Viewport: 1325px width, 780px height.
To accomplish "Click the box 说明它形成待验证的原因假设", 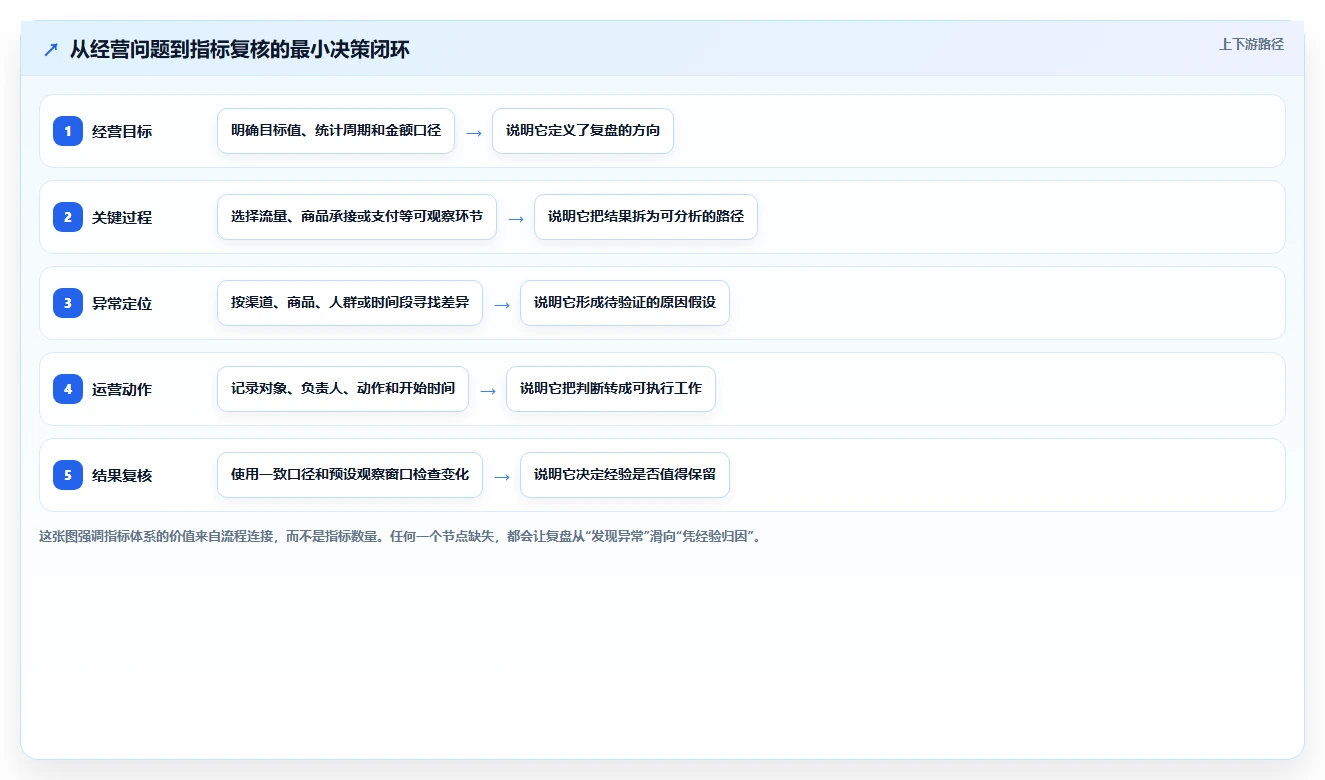I will (625, 303).
